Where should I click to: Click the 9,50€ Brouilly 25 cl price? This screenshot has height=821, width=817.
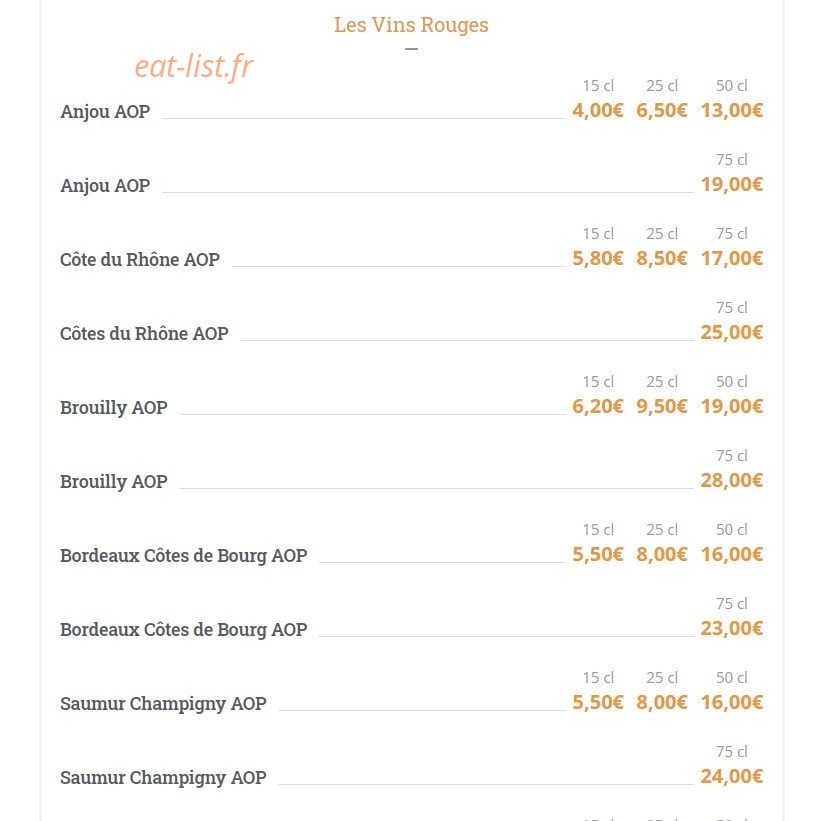click(661, 406)
